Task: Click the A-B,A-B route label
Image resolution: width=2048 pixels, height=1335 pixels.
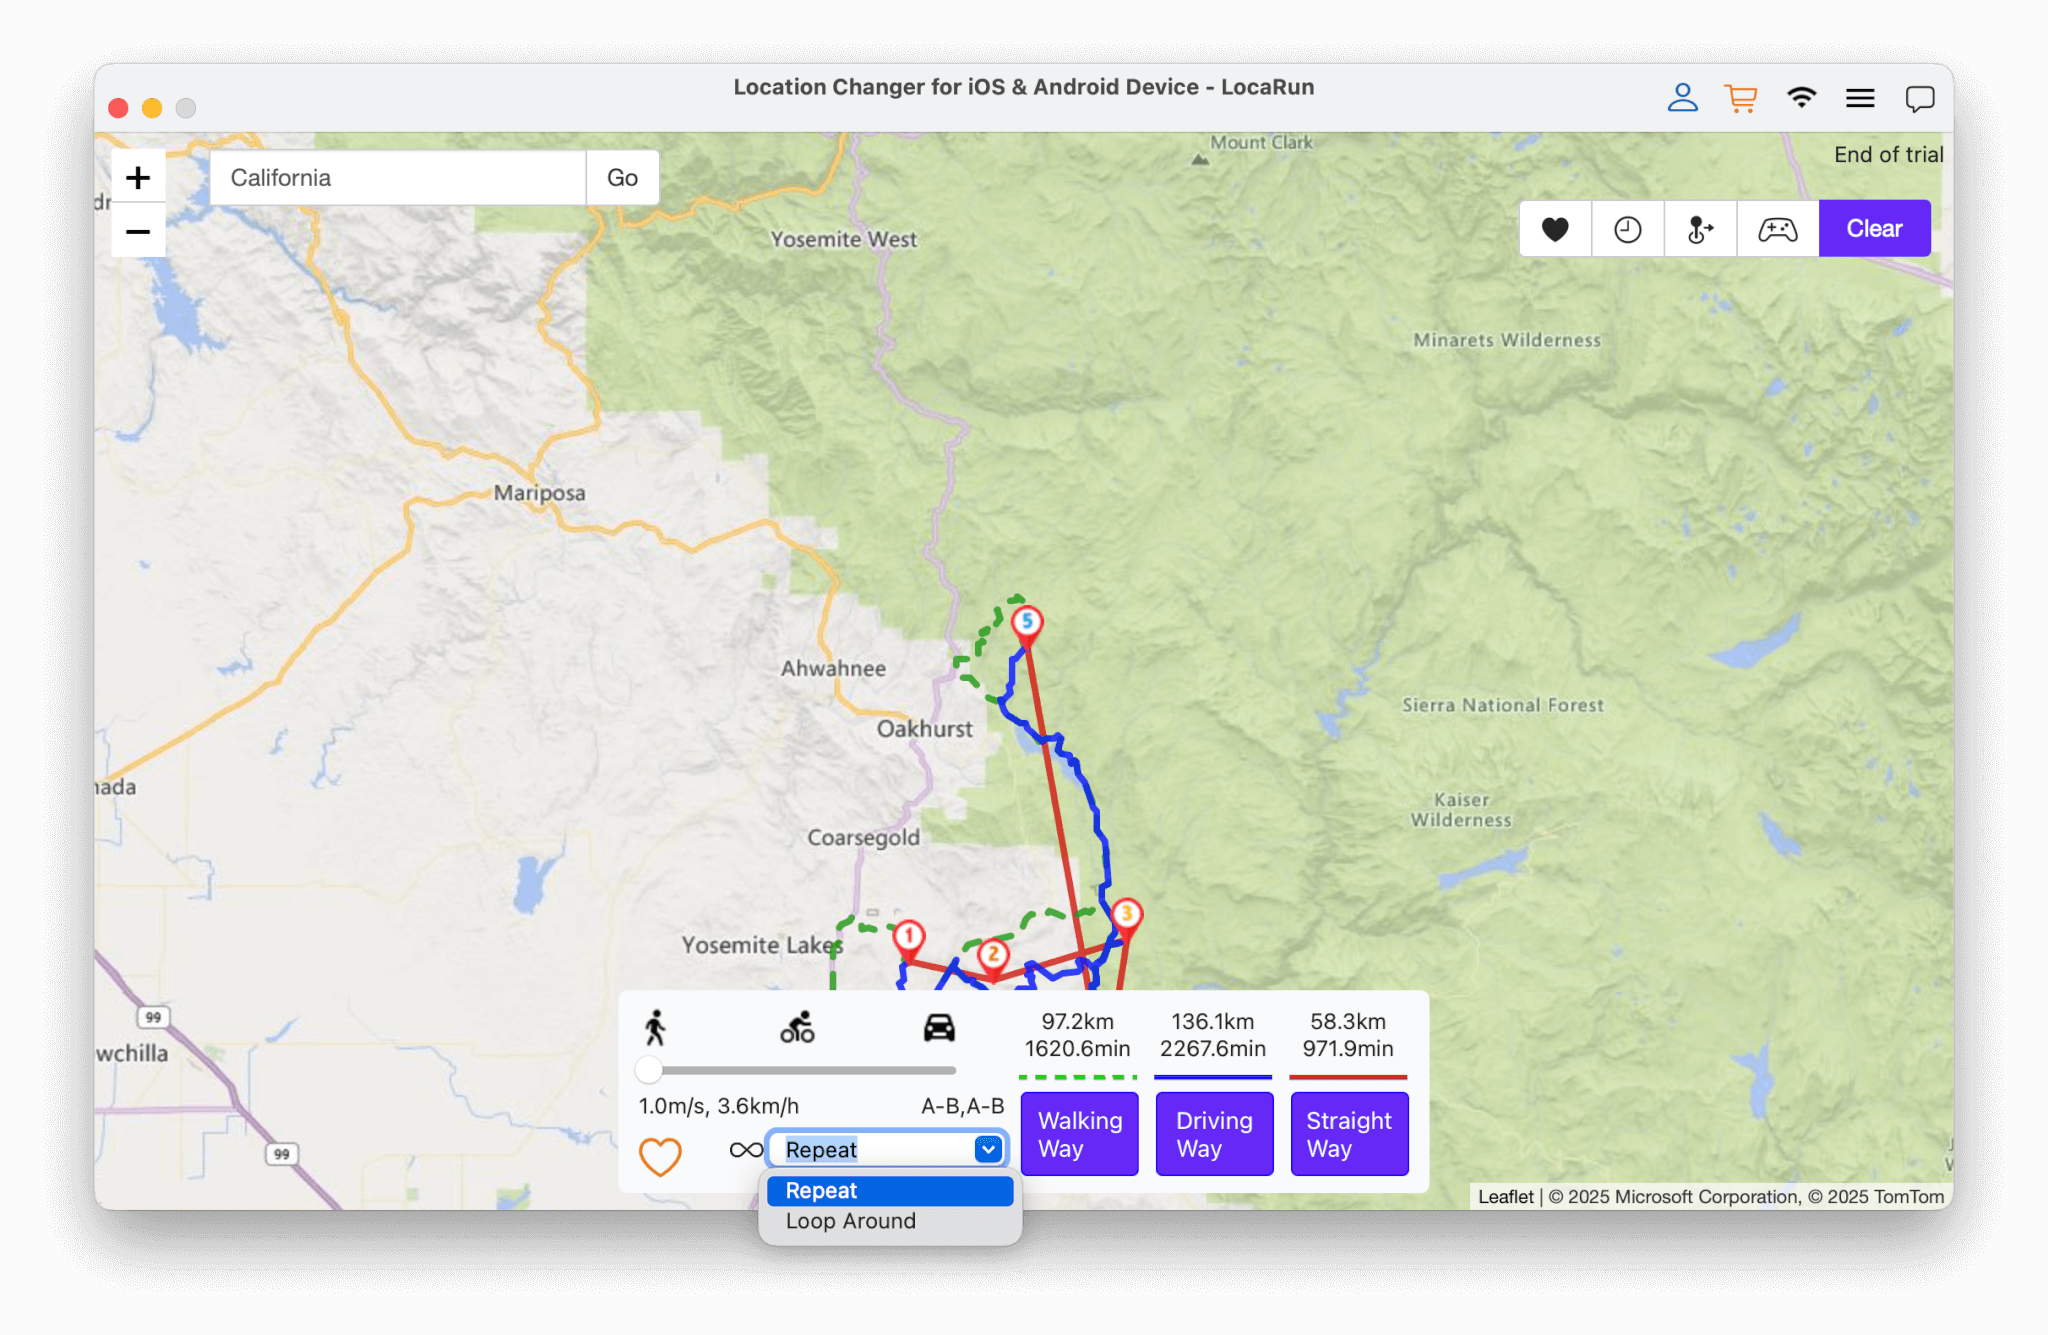Action: (x=962, y=1106)
